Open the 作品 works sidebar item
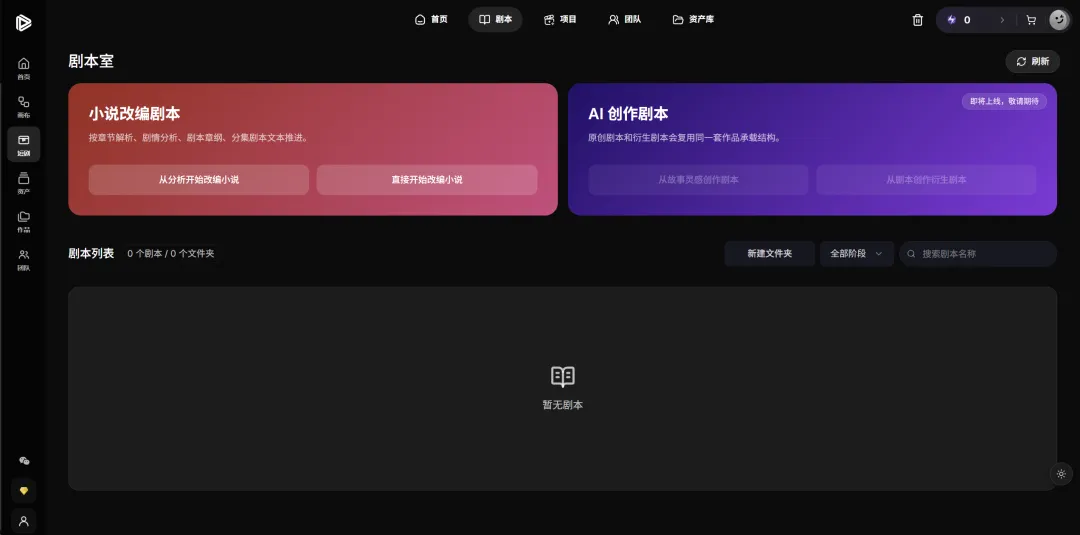 tap(23, 221)
